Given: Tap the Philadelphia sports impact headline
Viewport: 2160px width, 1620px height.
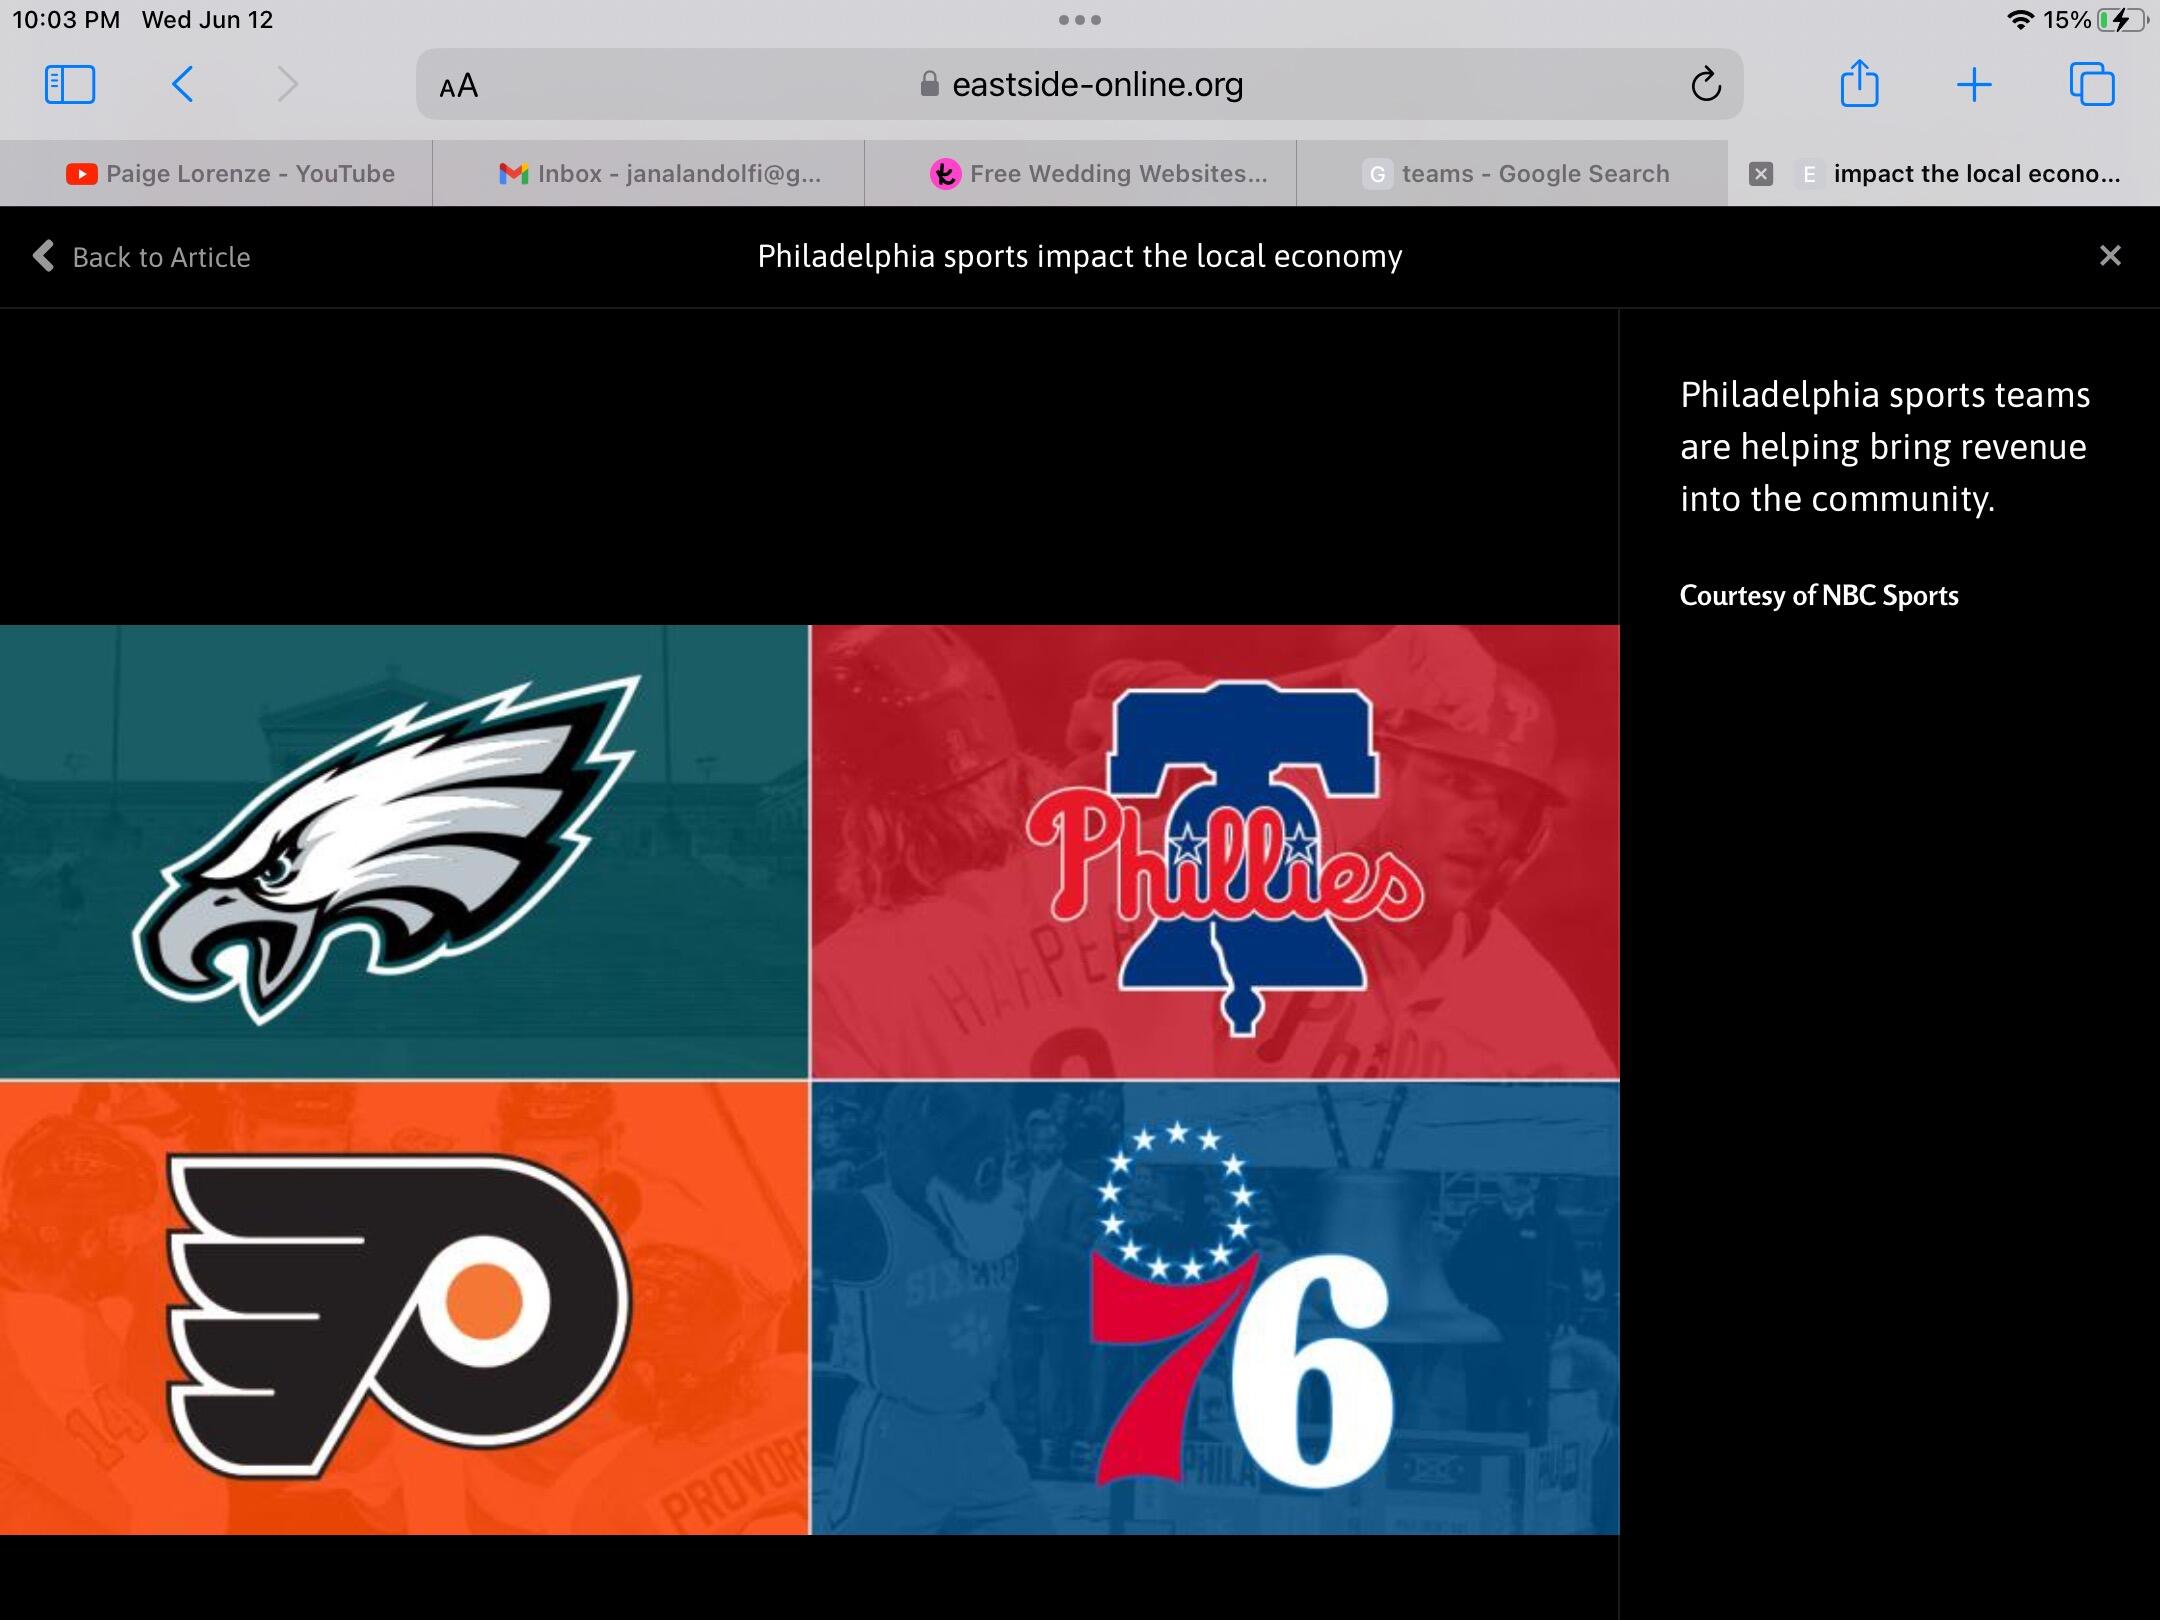Looking at the screenshot, I should click(1080, 257).
